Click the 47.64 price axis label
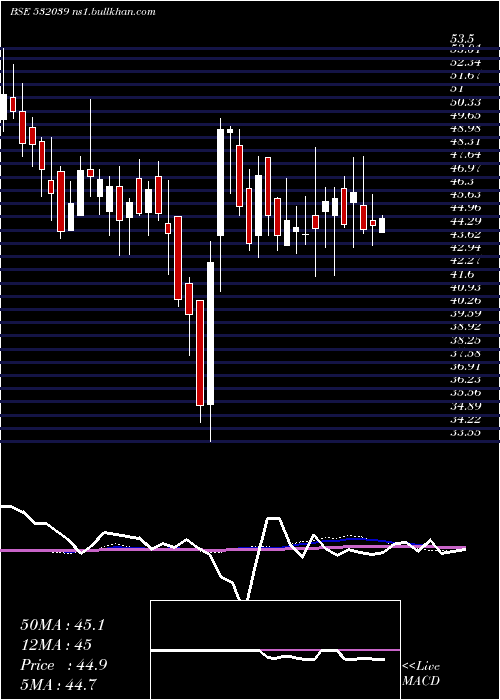The height and width of the screenshot is (700, 500). [x=466, y=155]
